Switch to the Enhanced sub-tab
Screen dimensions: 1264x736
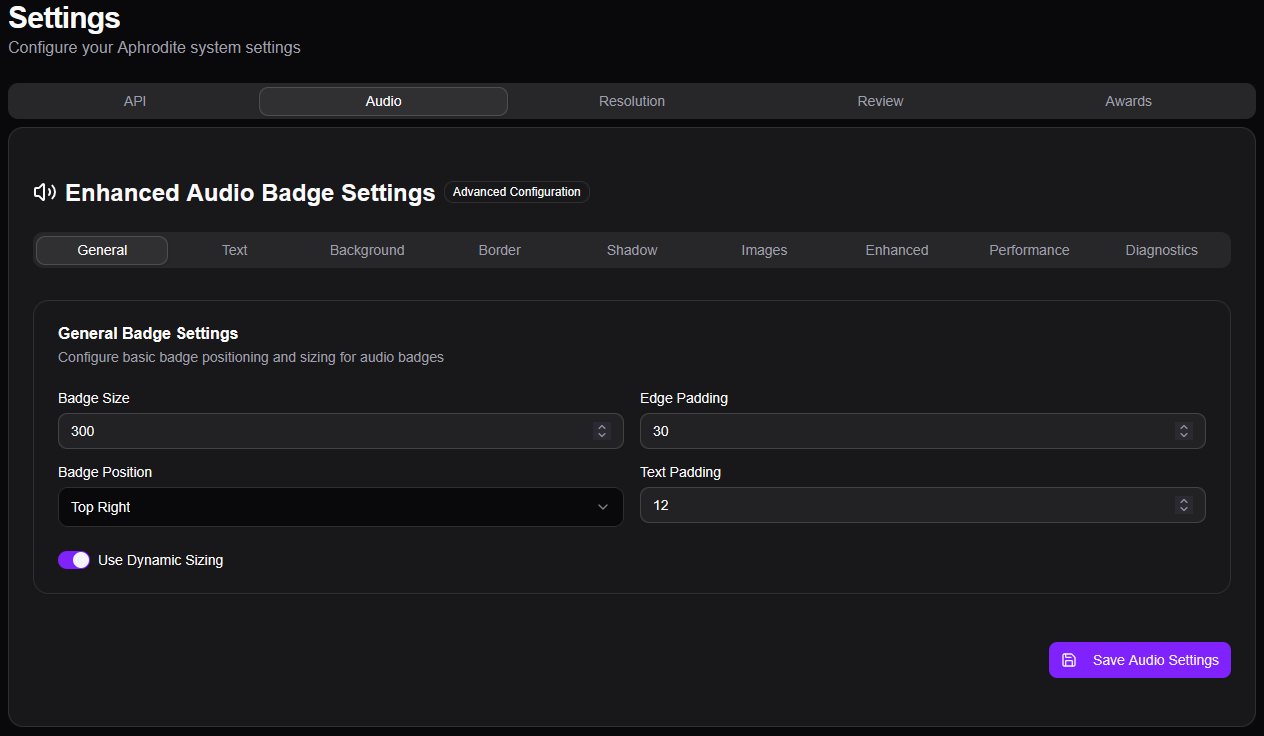[x=897, y=250]
